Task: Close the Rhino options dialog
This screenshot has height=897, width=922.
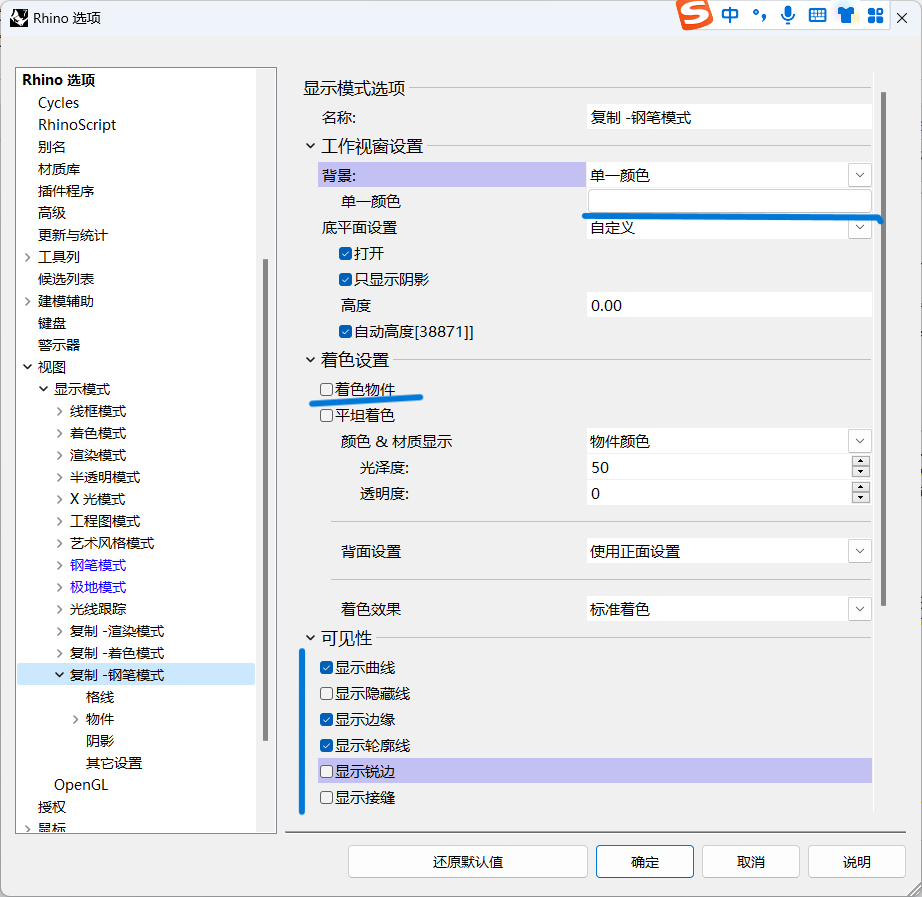Action: pyautogui.click(x=902, y=18)
